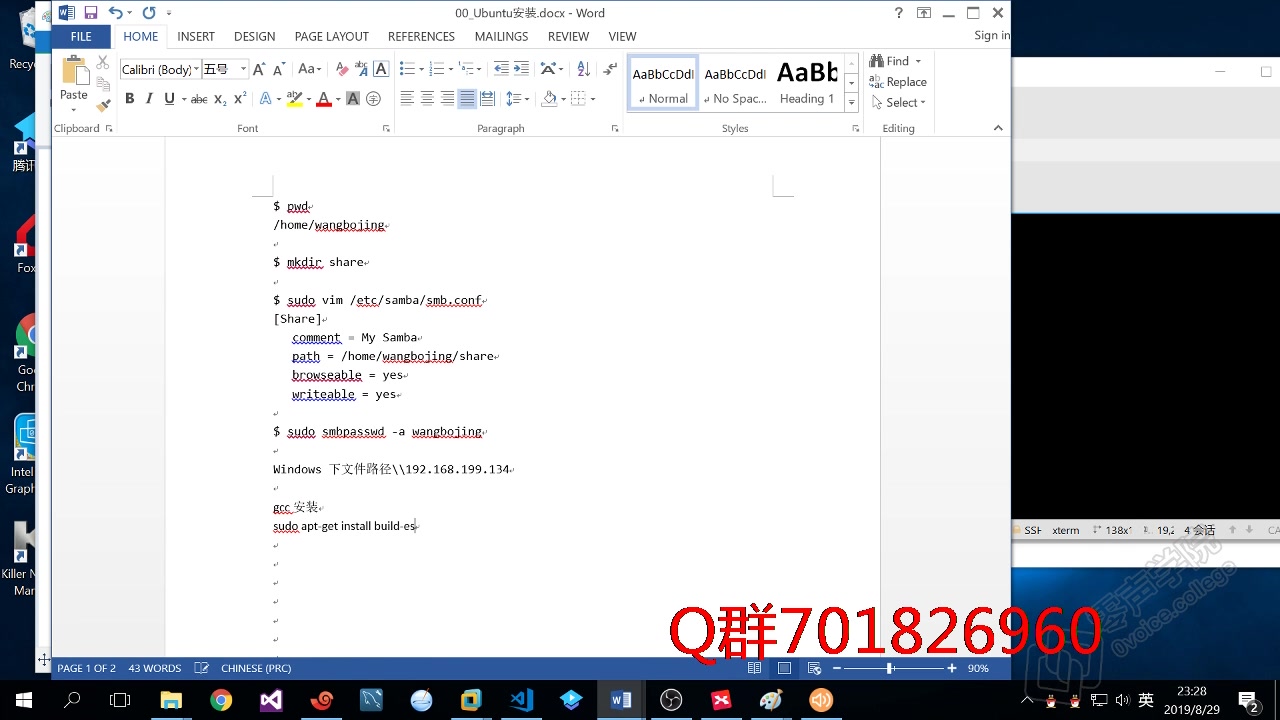1280x720 pixels.
Task: Make selected text subscript
Action: click(x=218, y=98)
